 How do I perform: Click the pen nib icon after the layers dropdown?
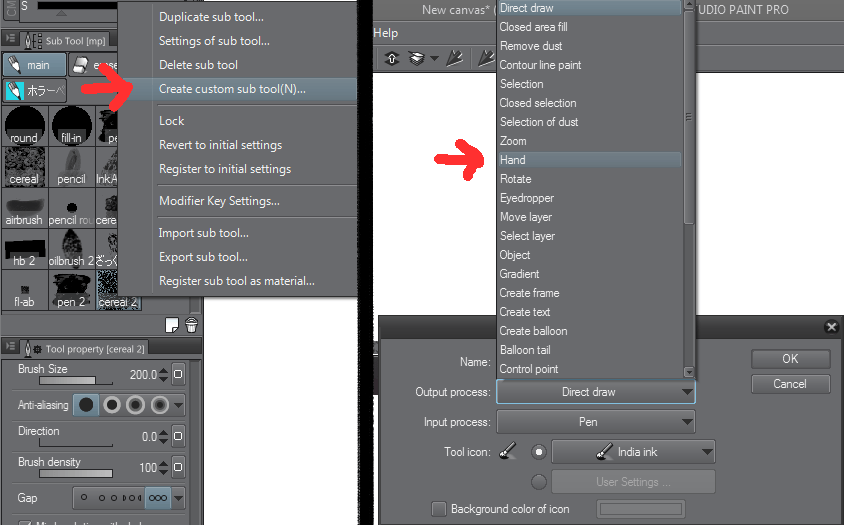(455, 58)
